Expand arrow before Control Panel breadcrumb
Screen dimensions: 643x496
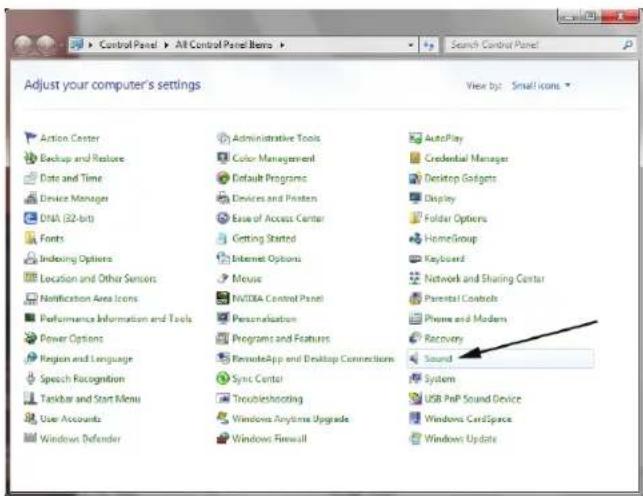(91, 45)
